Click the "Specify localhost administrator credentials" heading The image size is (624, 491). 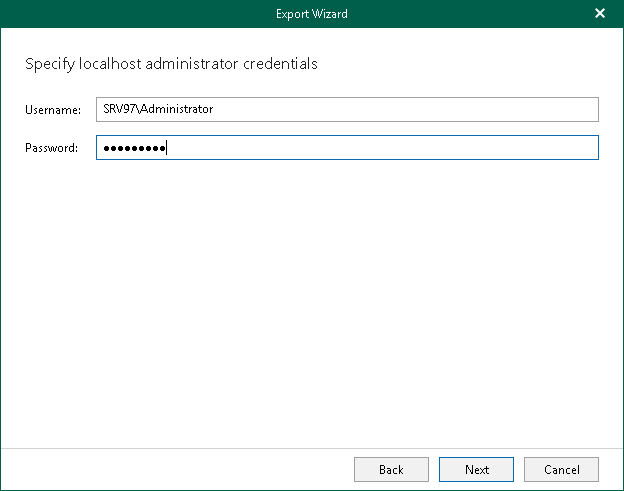pos(170,64)
